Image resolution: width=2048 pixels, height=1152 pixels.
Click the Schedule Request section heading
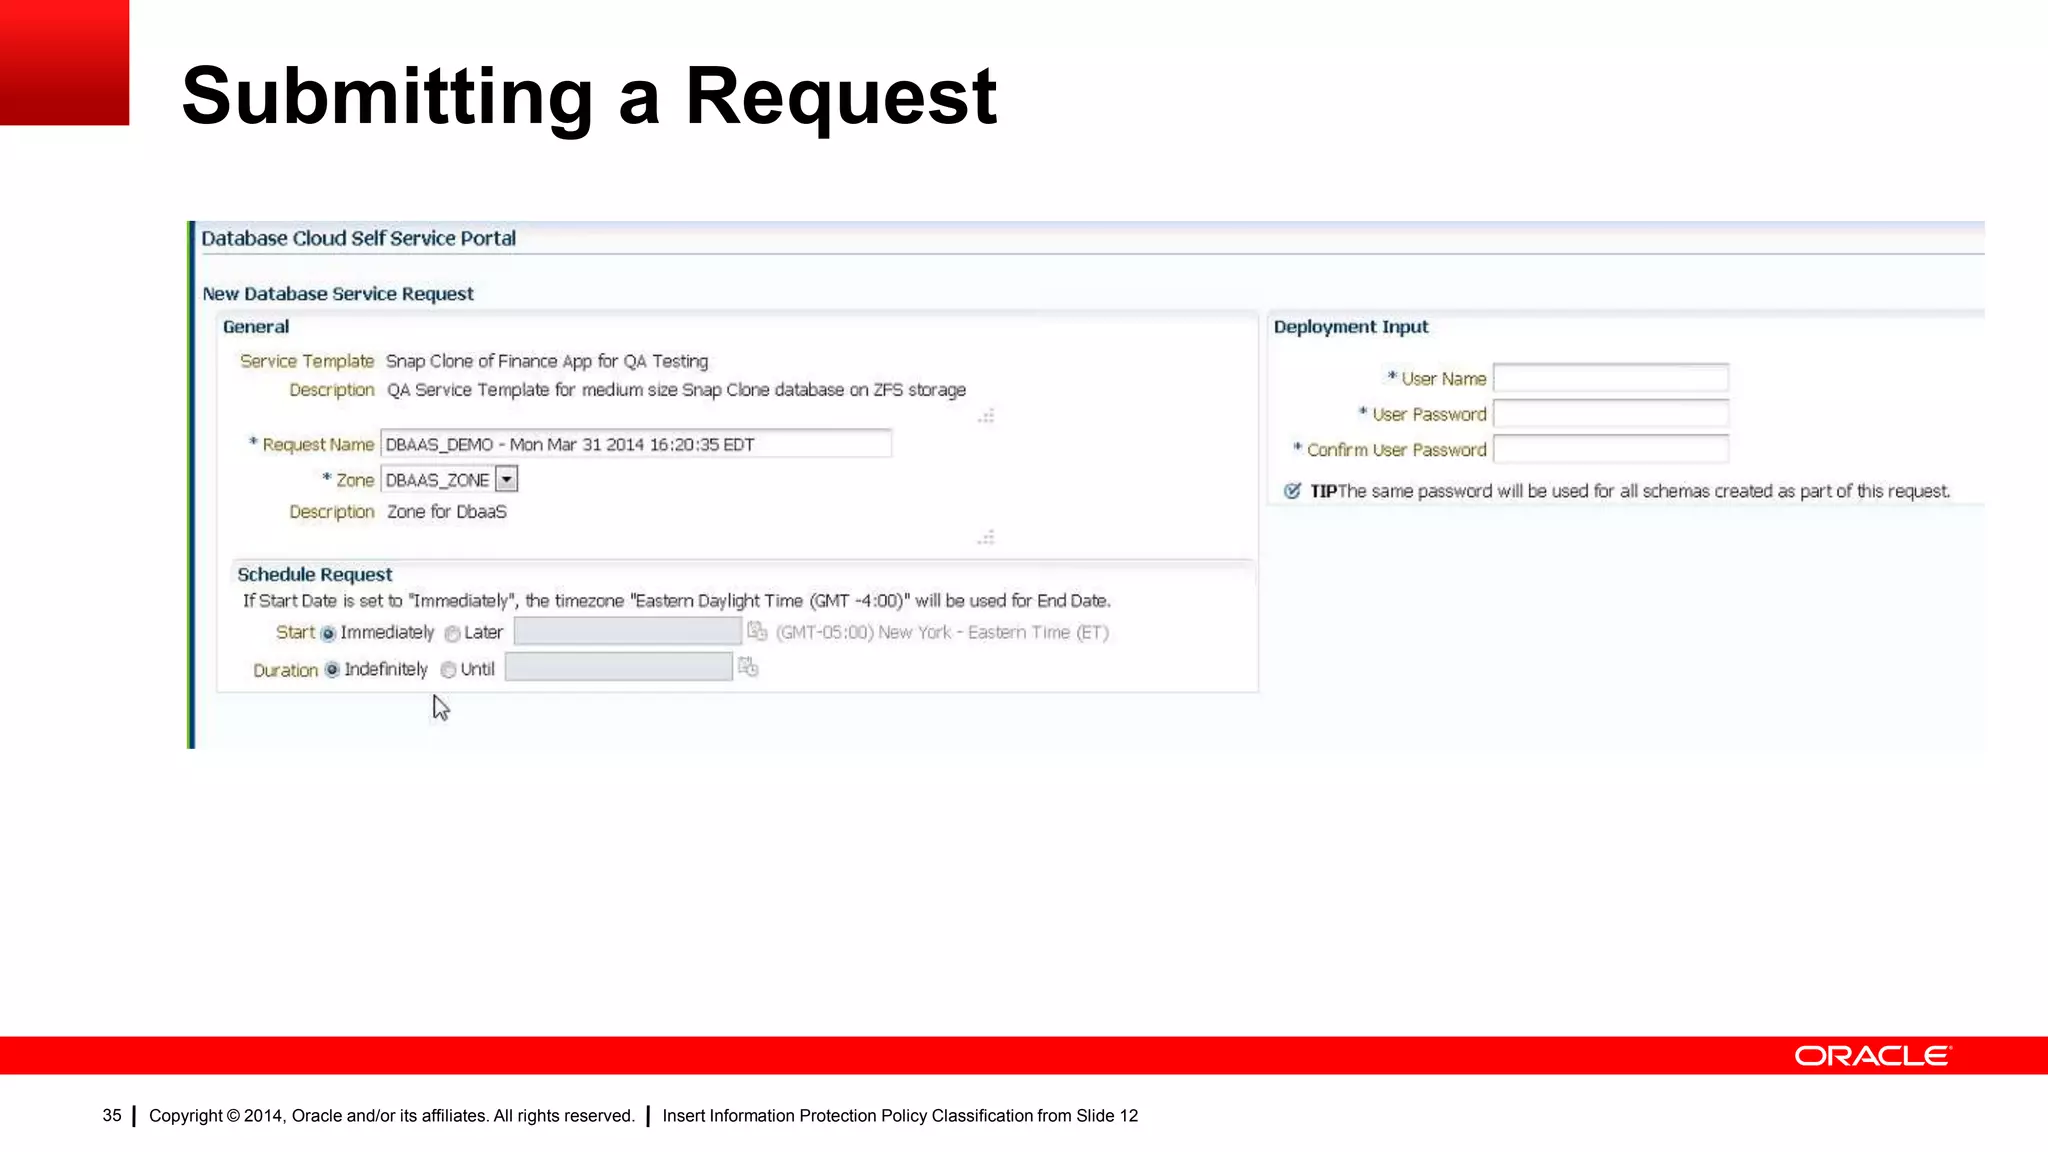point(315,574)
